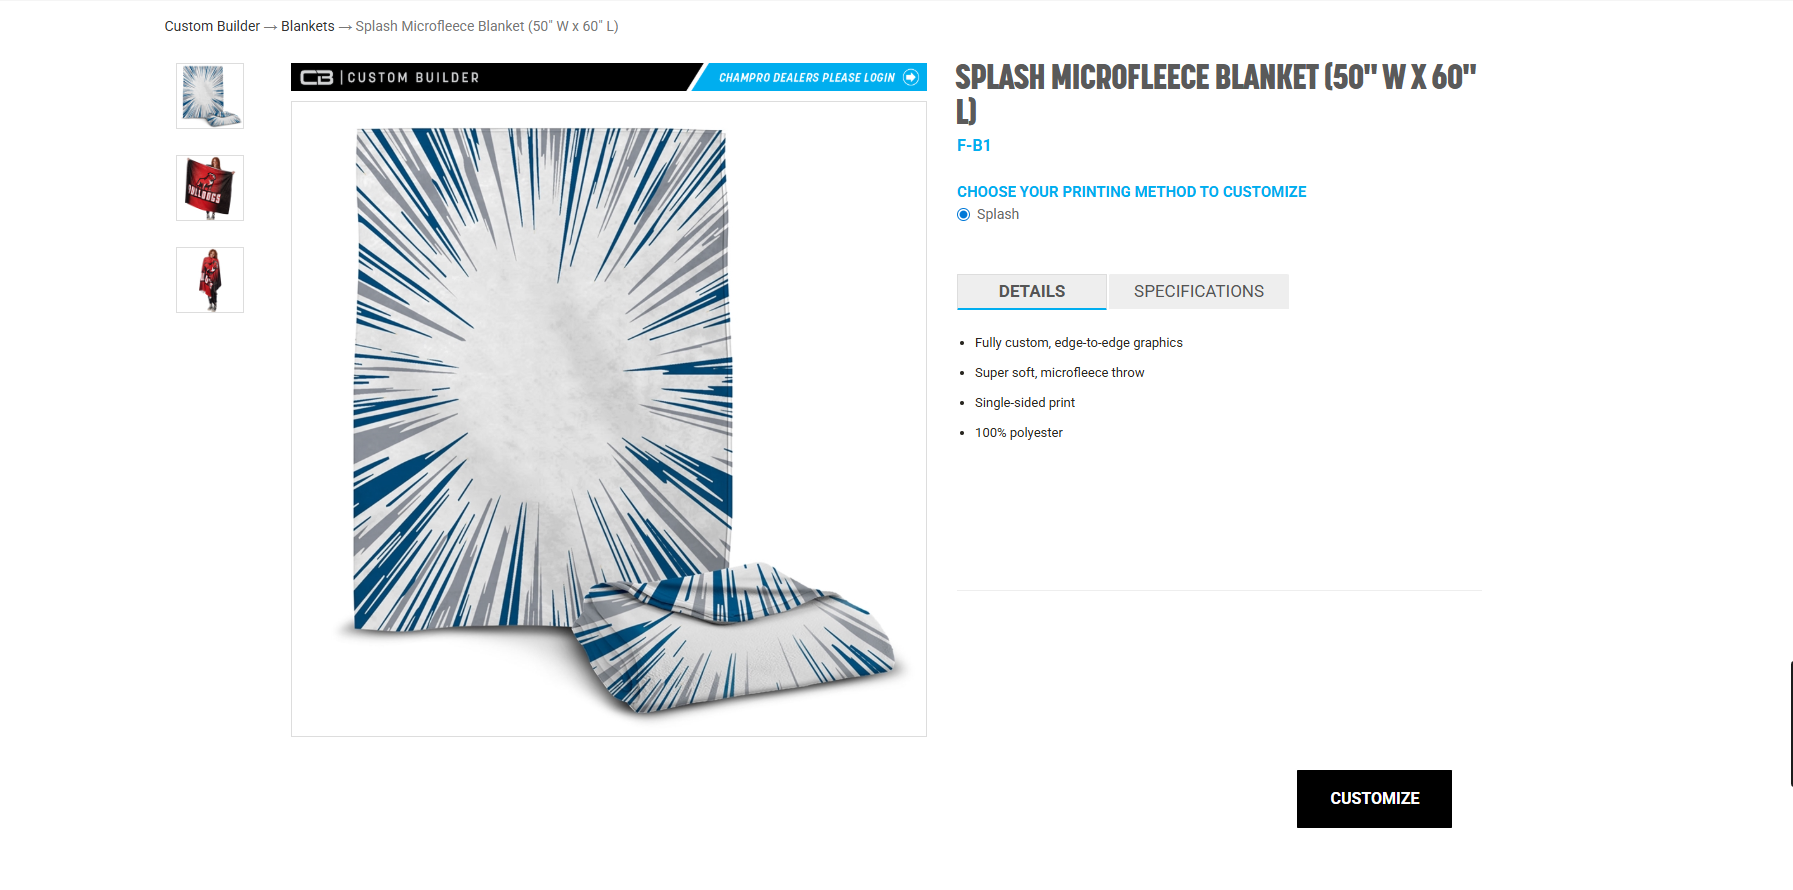Click the large blanket product image
Viewport: 1793px width, 890px height.
pos(609,419)
